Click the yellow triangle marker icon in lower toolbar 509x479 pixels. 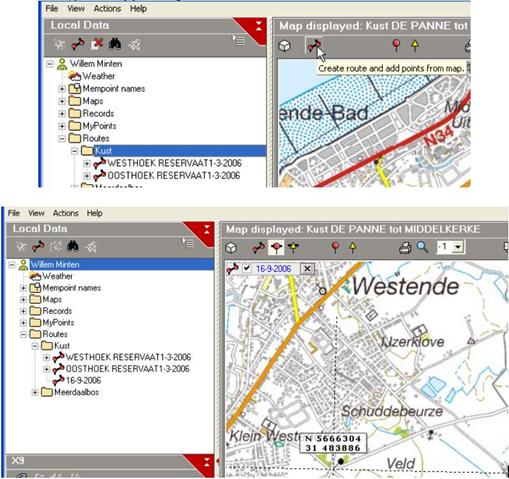point(353,247)
